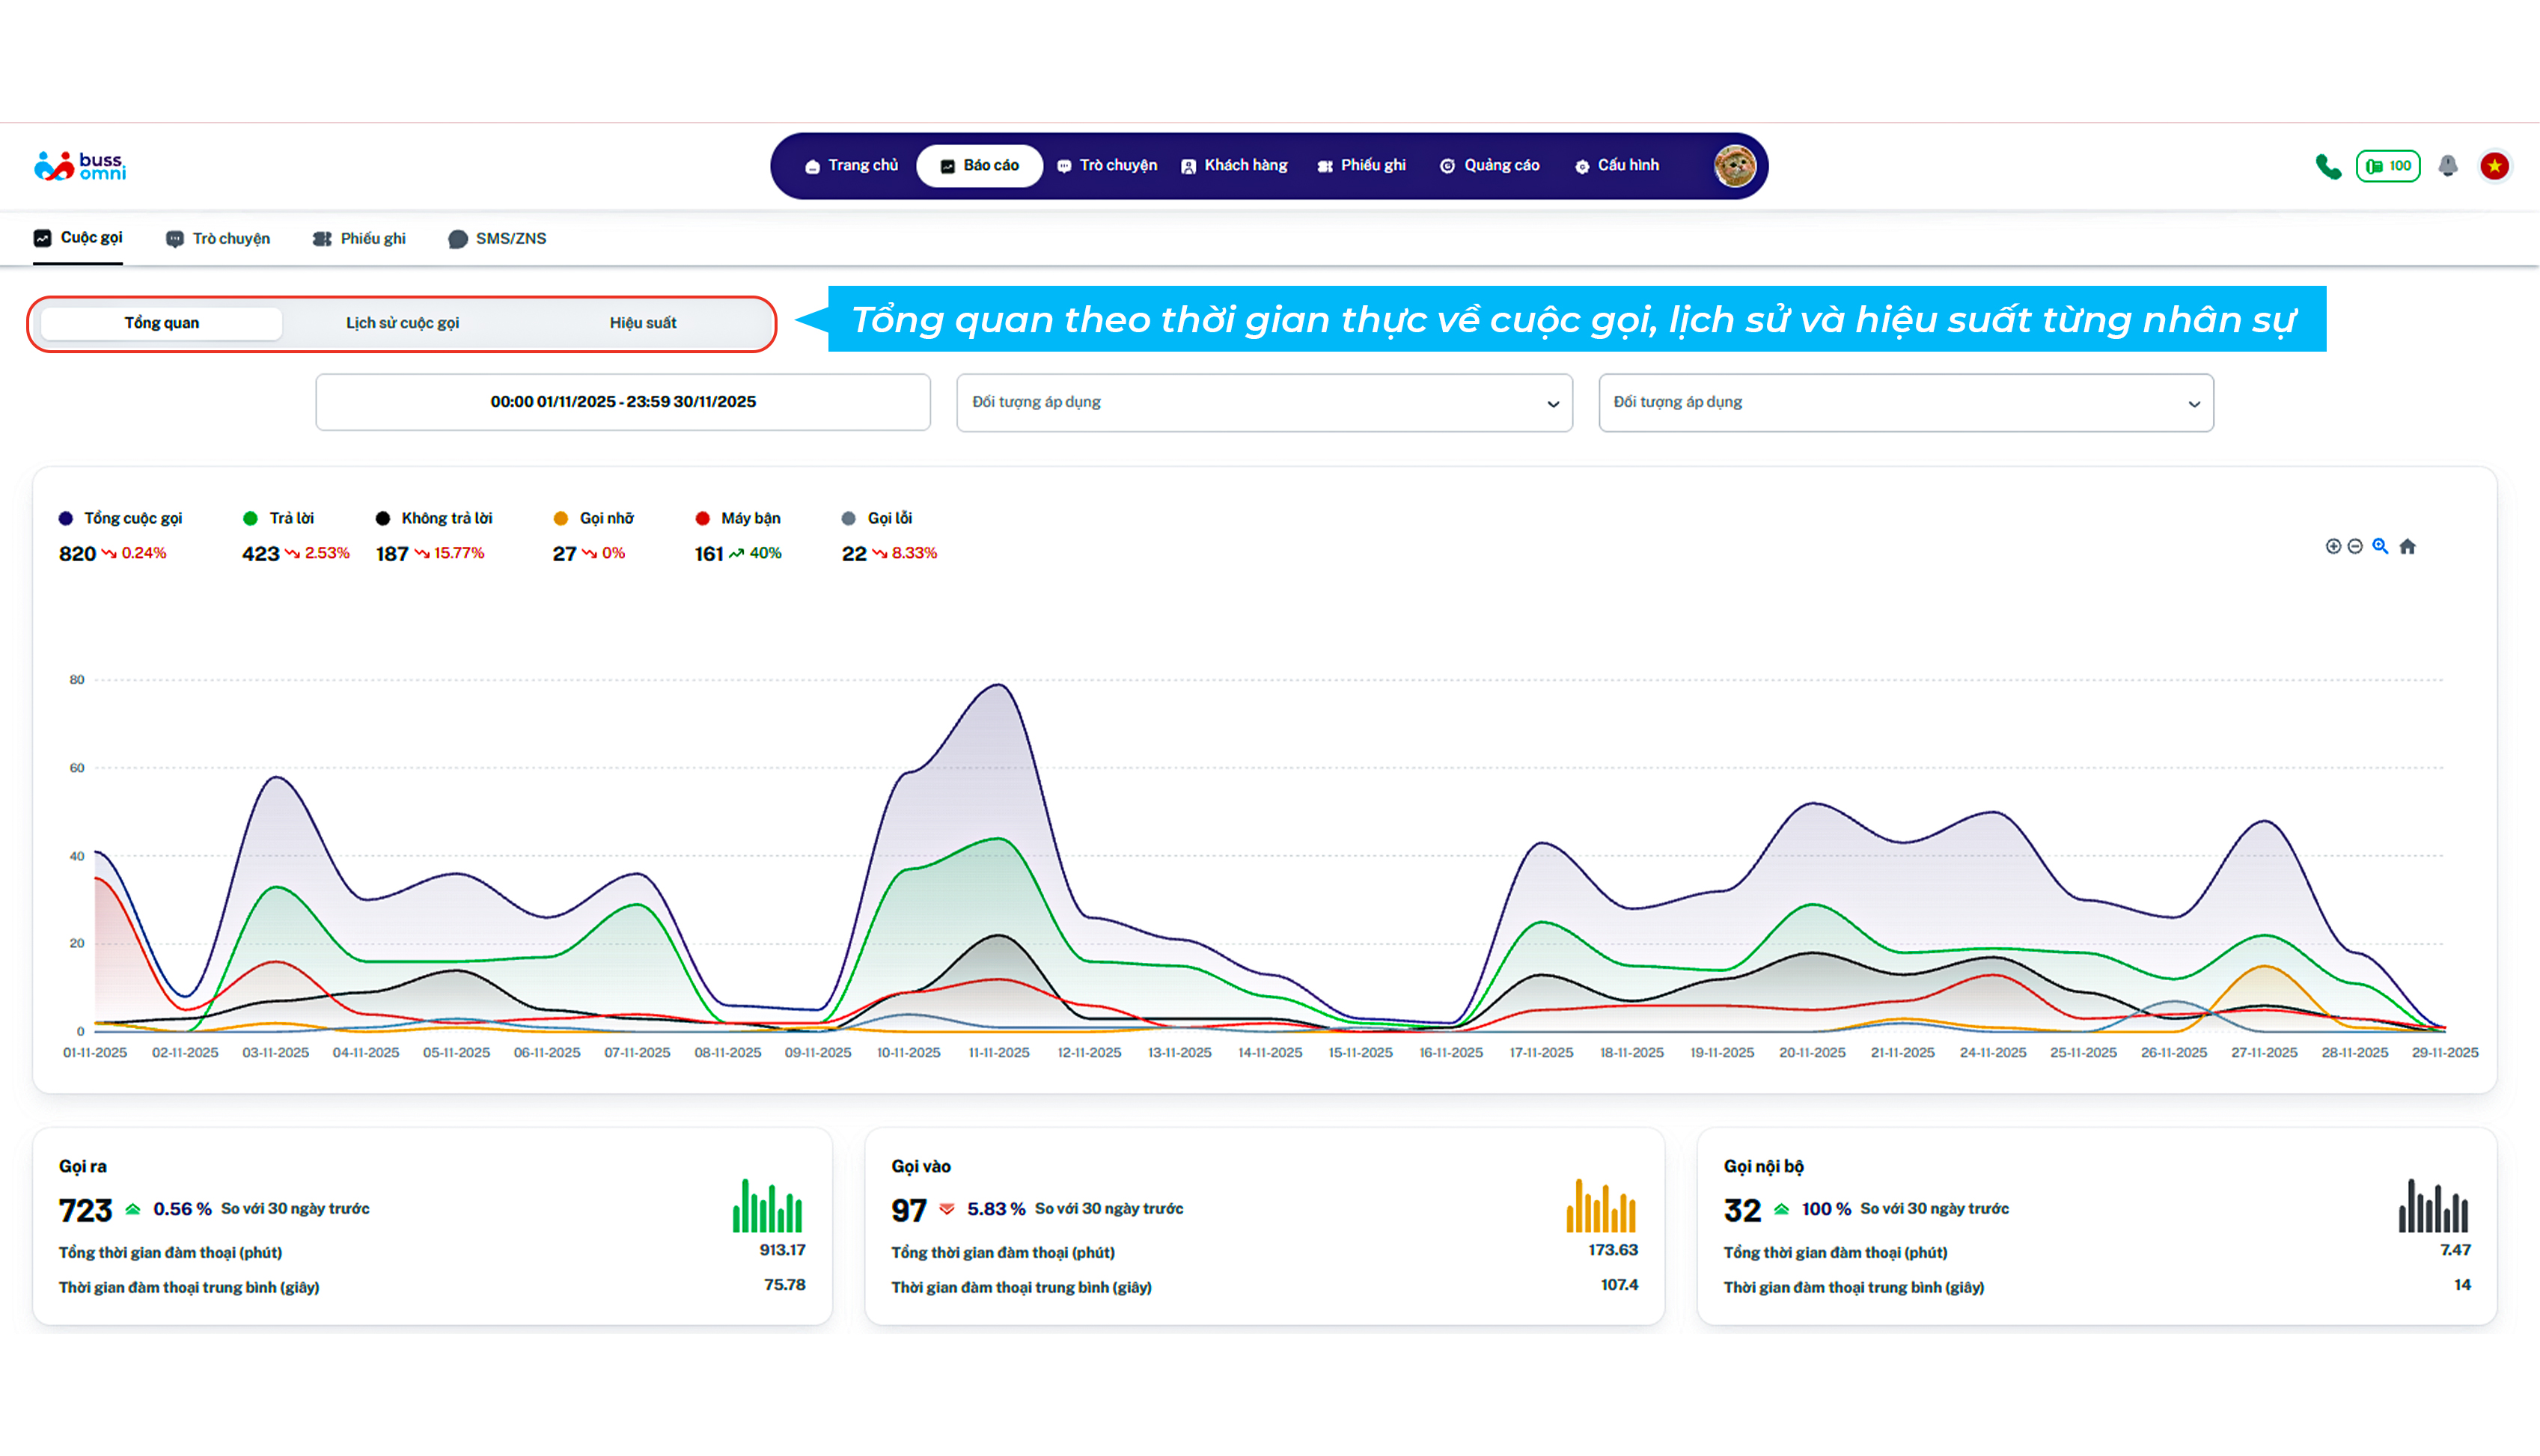Switch to Lịch sử cuộc gọi tab
2540x1456 pixels.
click(x=402, y=323)
